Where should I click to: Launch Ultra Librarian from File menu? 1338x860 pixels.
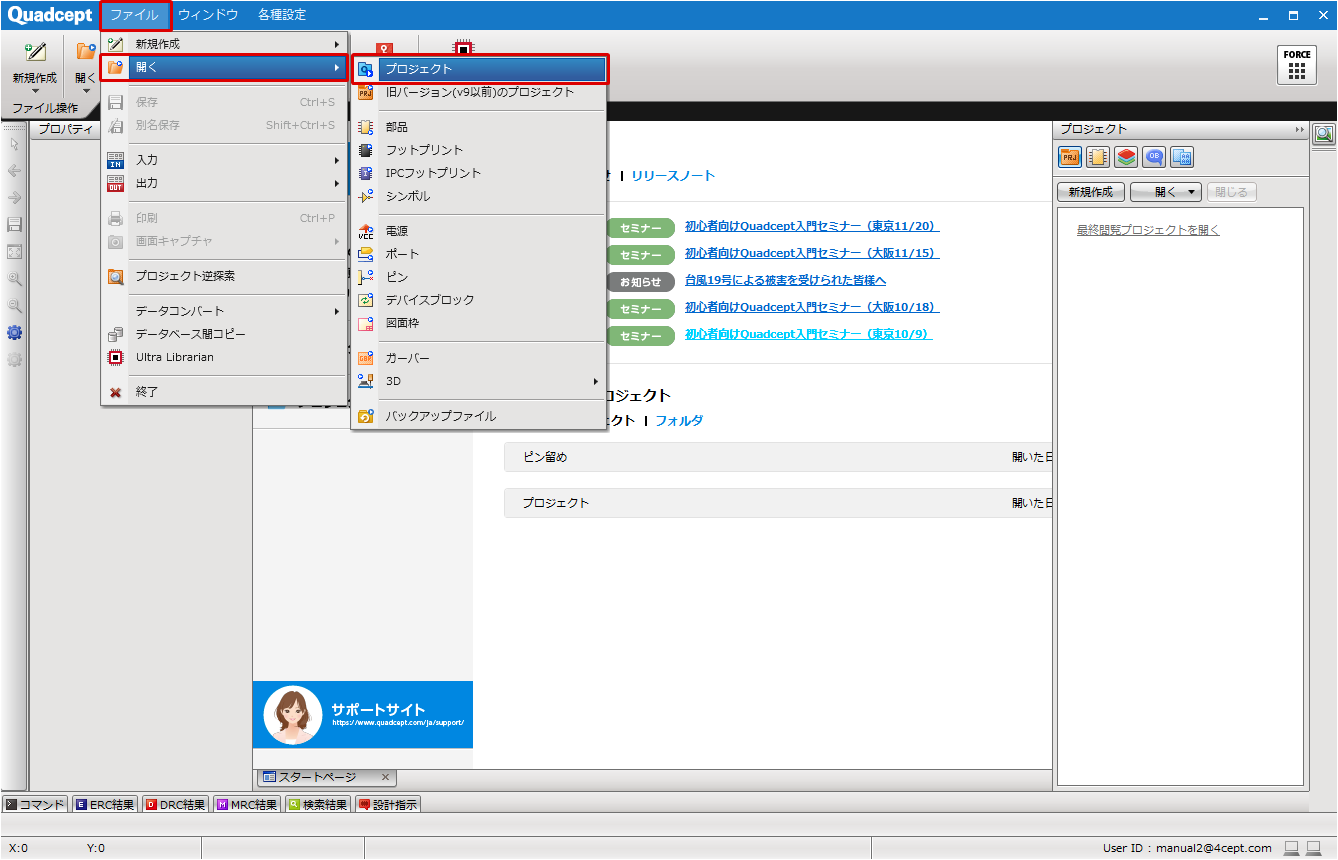[x=224, y=357]
